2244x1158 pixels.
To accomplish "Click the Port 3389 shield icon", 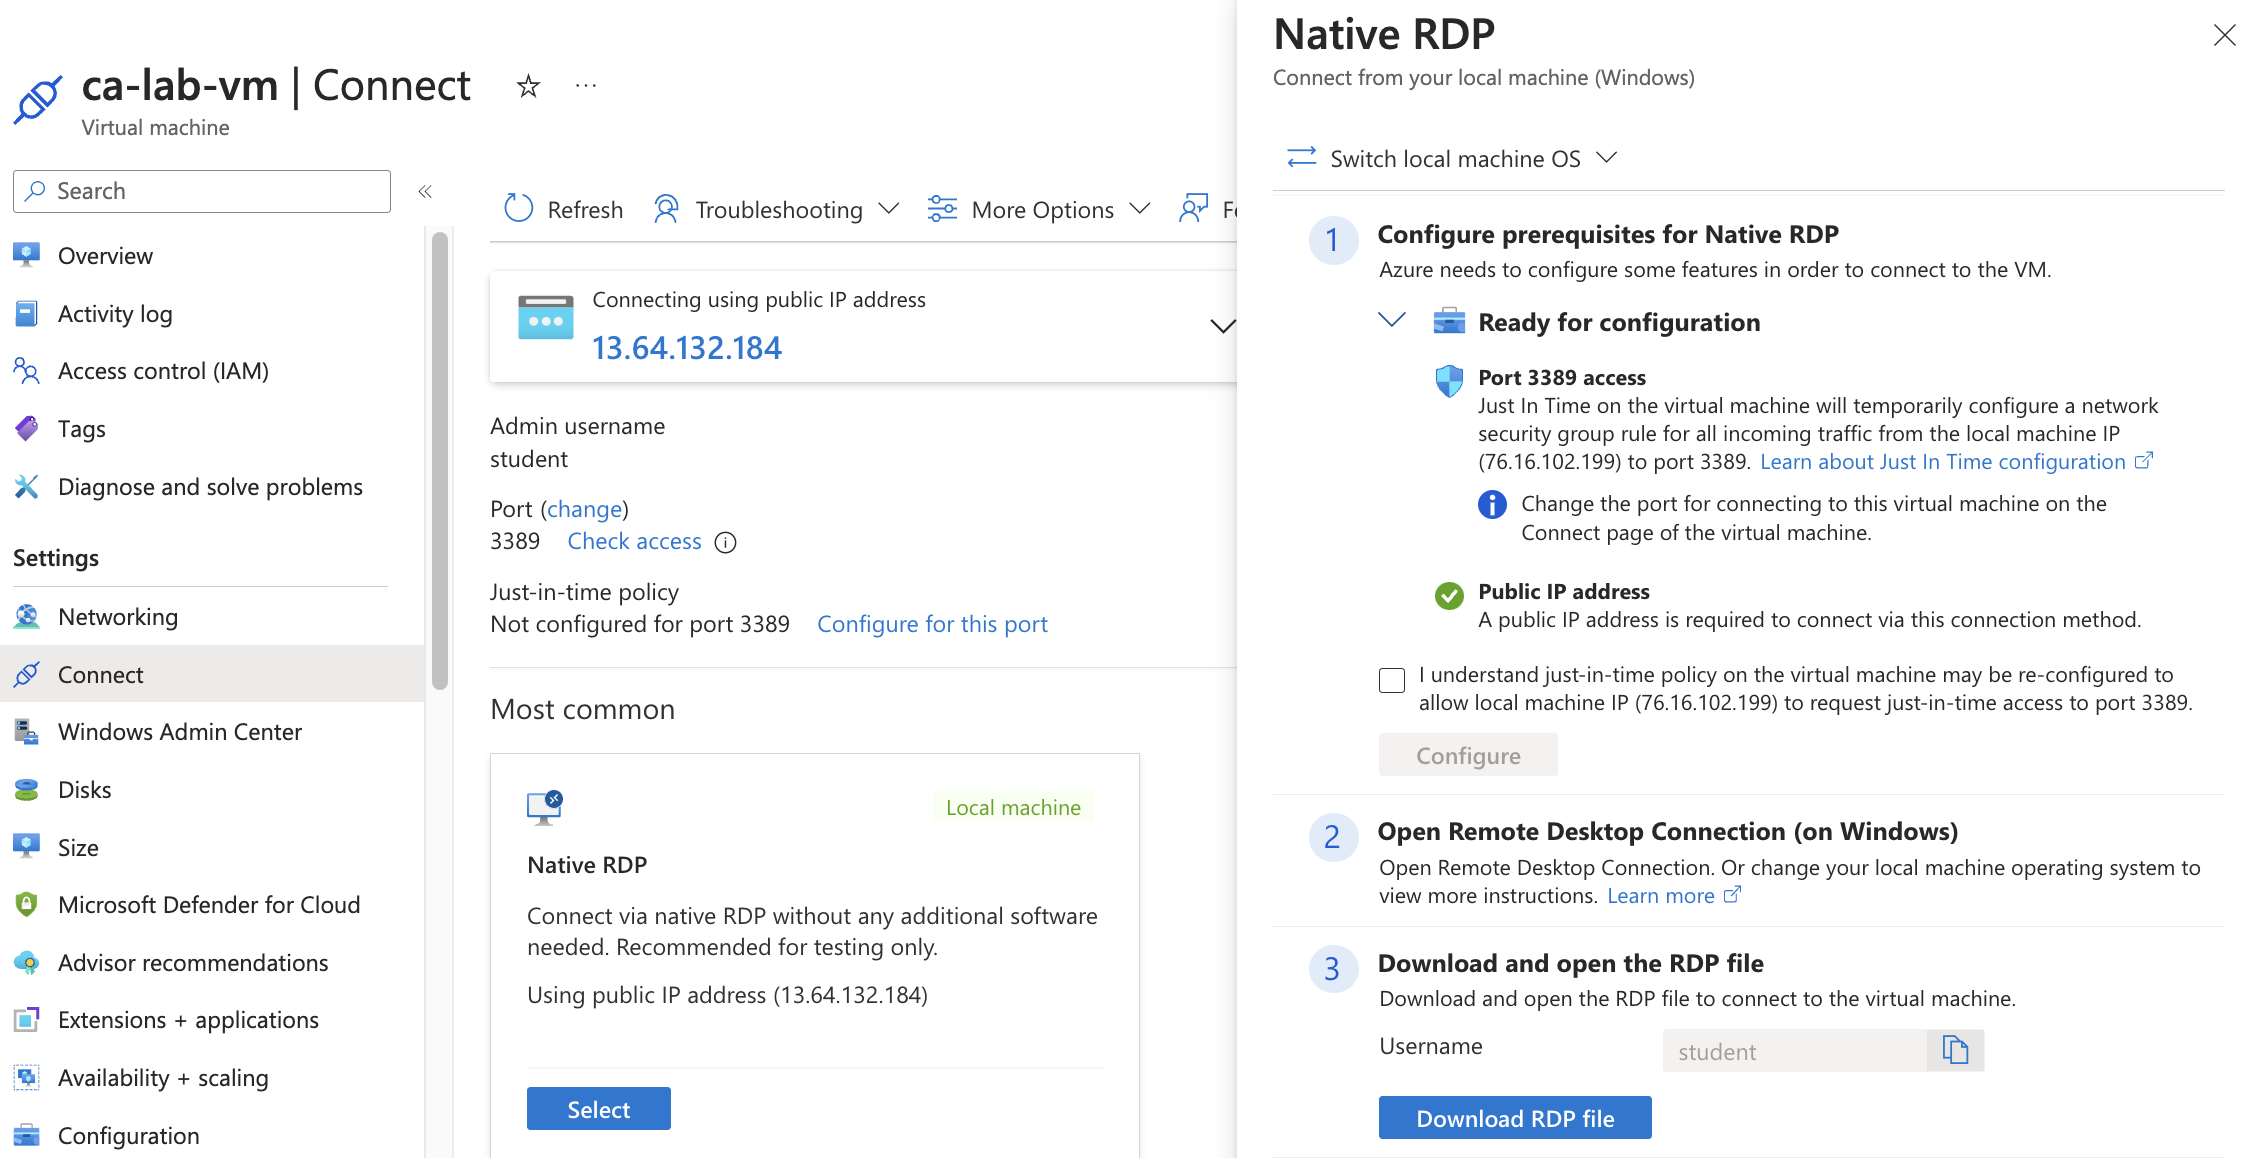I will click(x=1449, y=380).
